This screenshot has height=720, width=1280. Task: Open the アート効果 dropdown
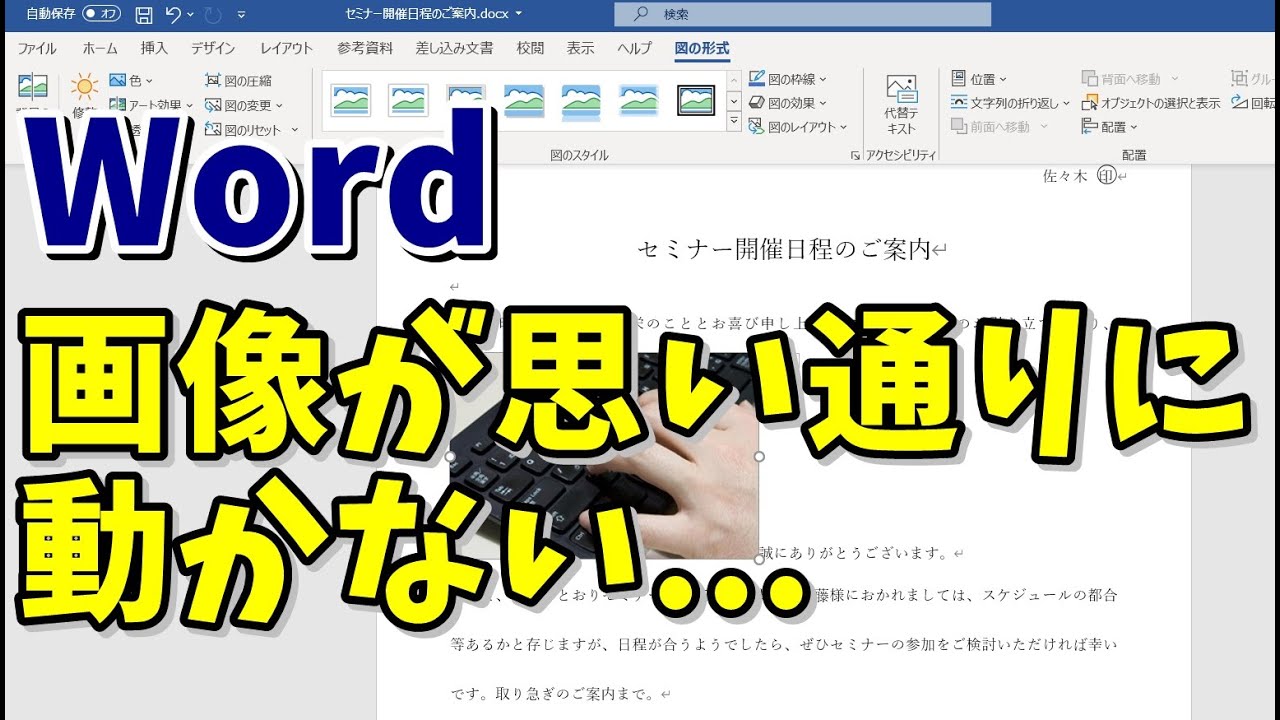(x=152, y=104)
